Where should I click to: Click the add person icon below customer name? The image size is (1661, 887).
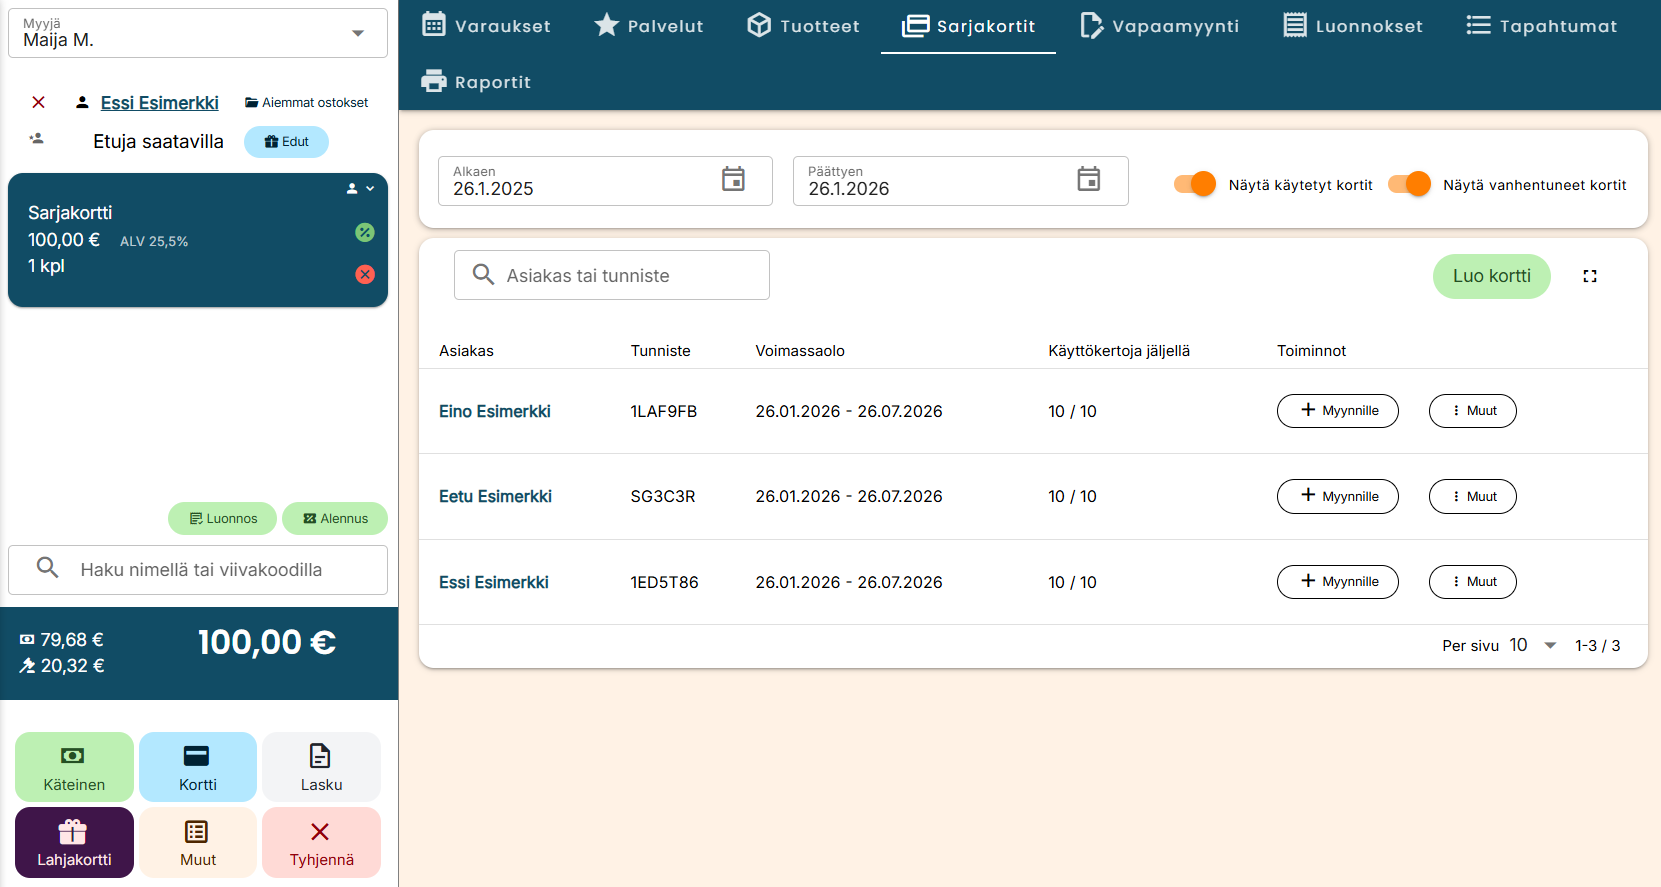pyautogui.click(x=37, y=139)
